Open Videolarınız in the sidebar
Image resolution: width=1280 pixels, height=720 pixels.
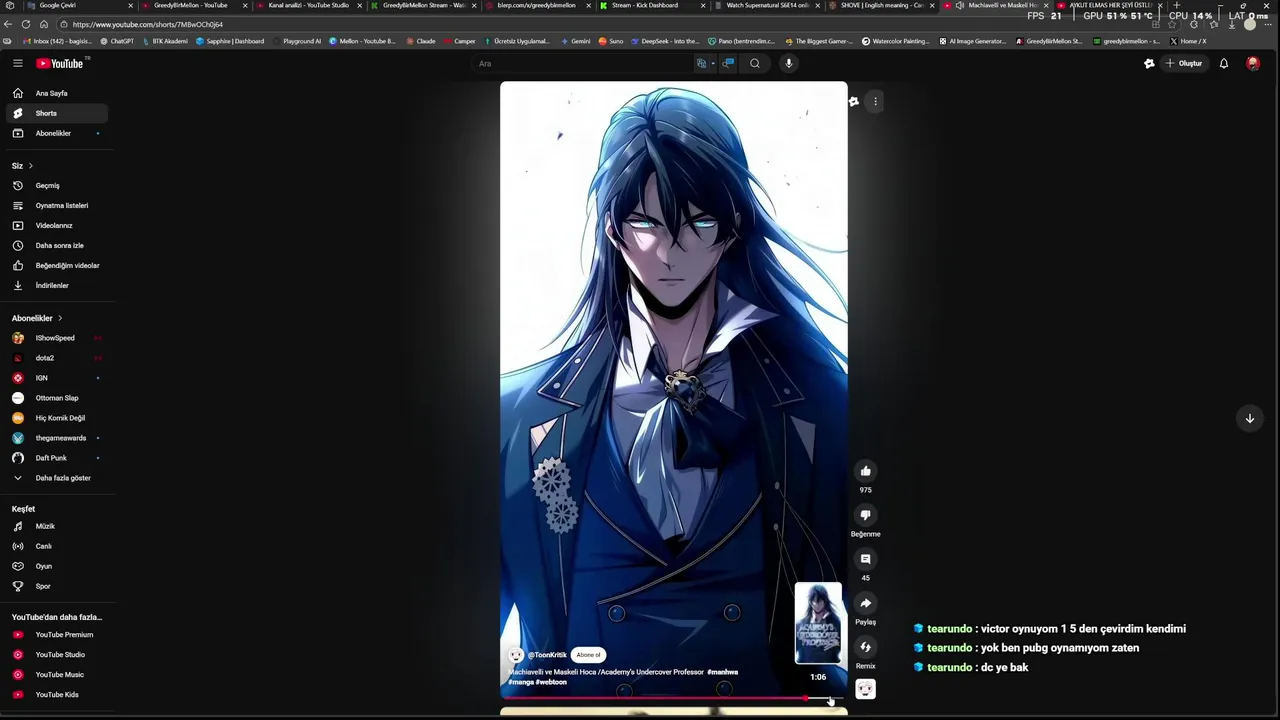tap(54, 225)
